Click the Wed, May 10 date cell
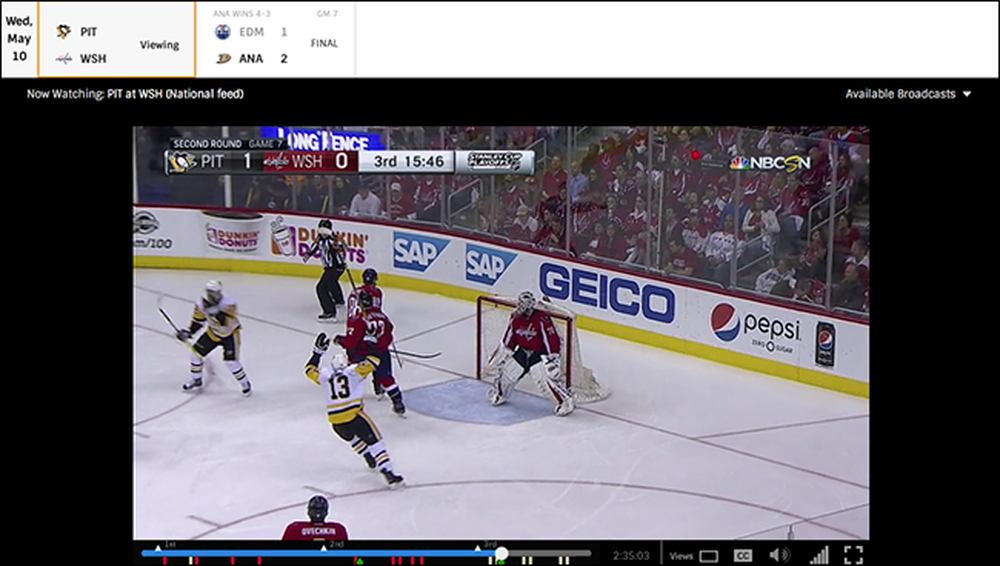 pos(19,39)
